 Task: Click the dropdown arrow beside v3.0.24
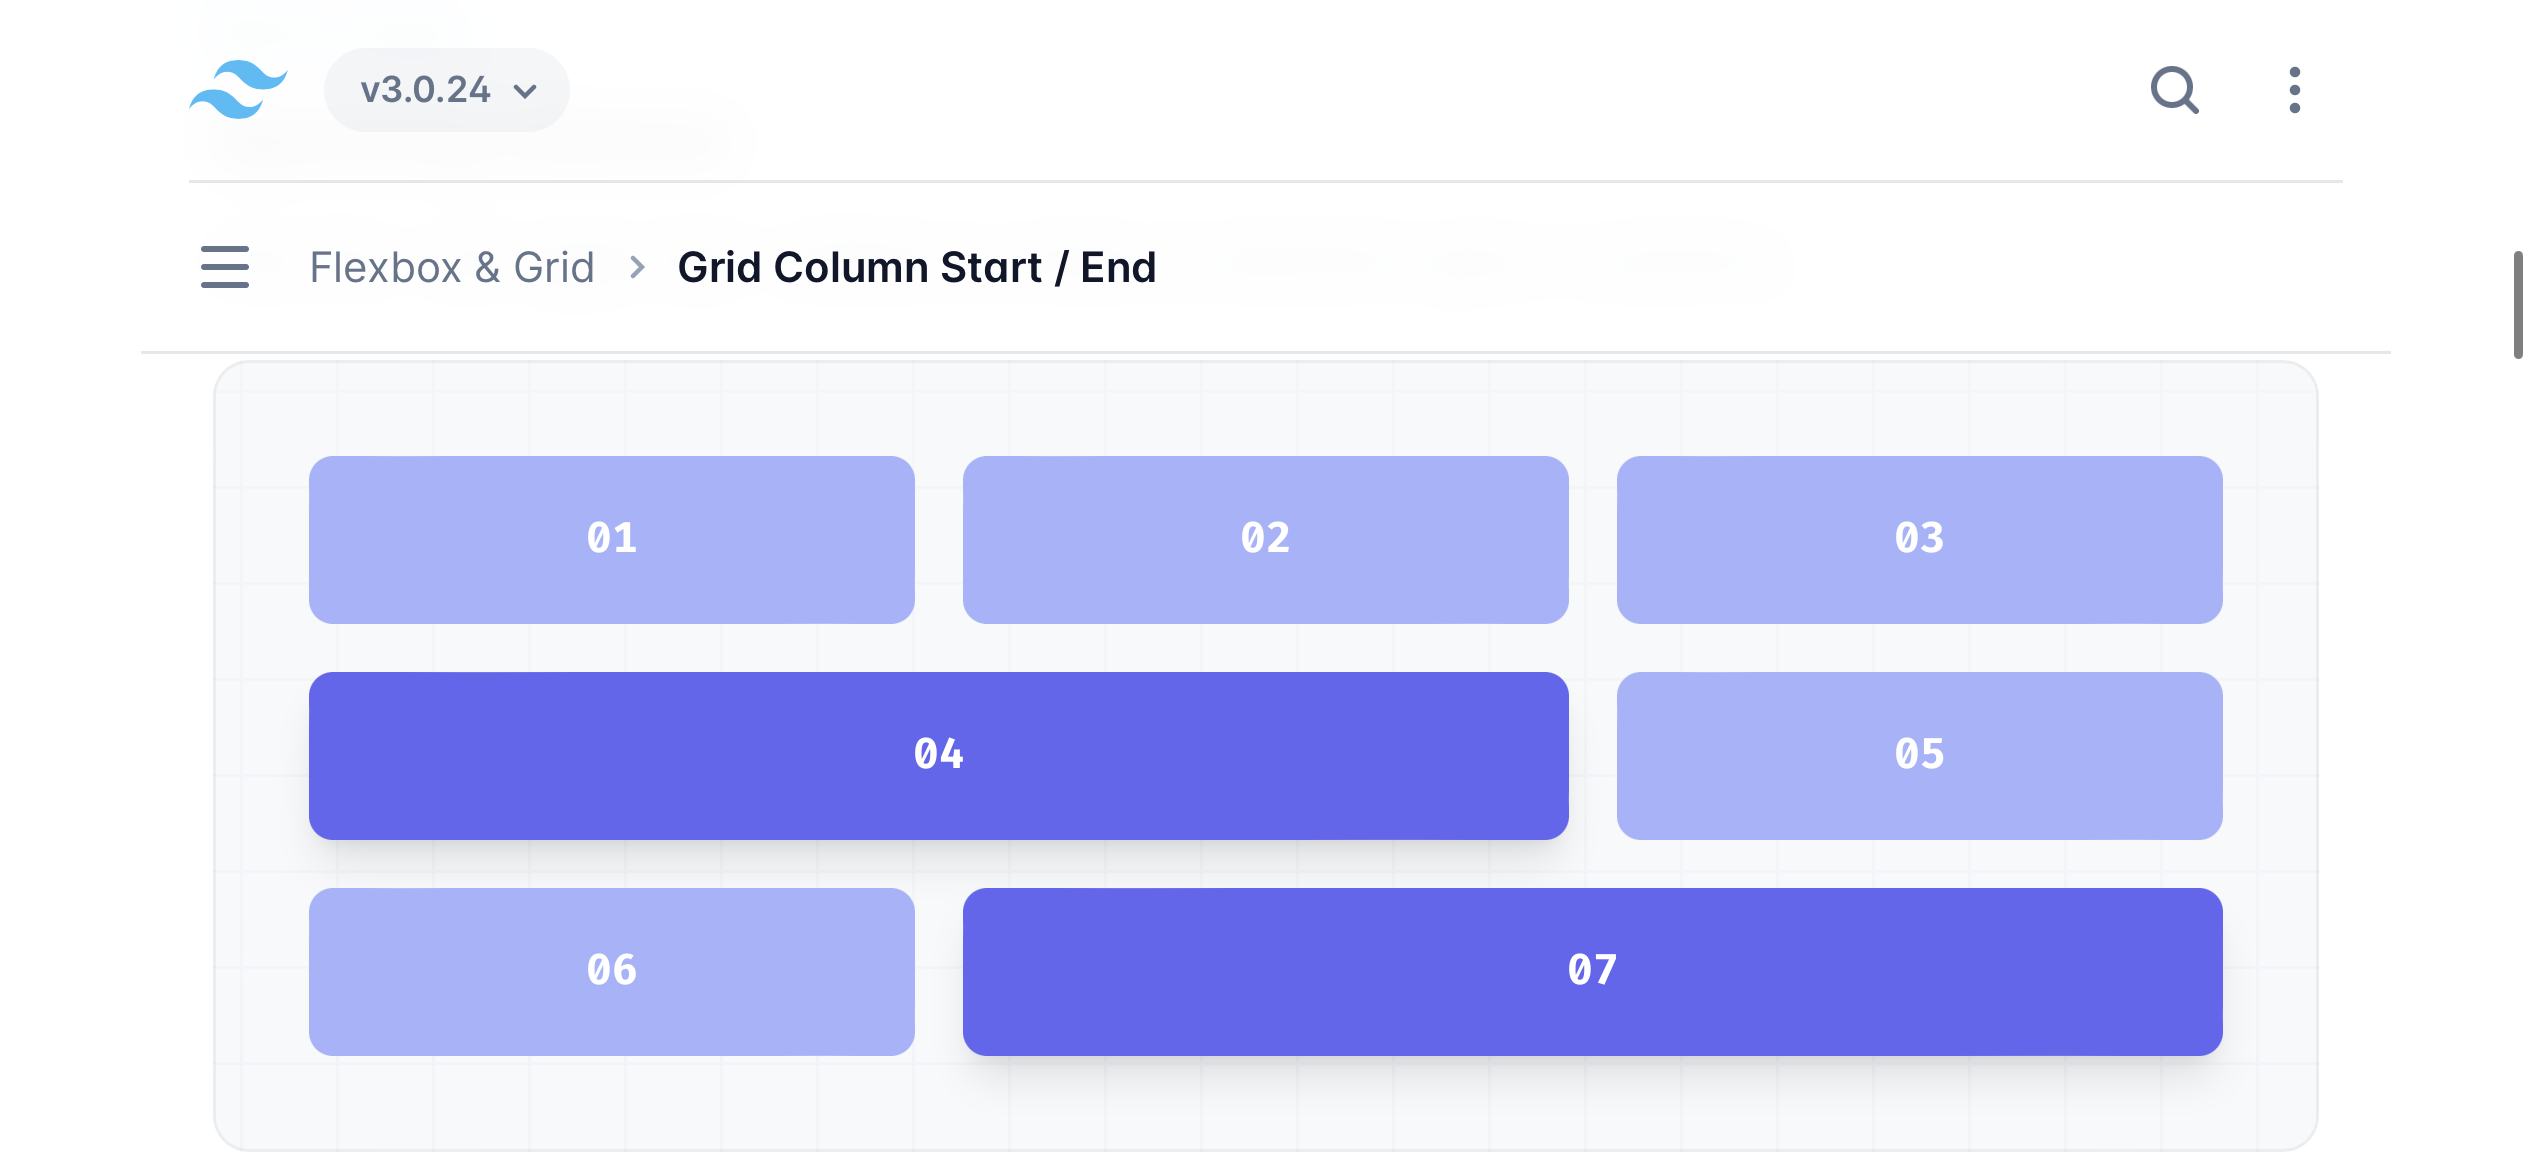[525, 90]
